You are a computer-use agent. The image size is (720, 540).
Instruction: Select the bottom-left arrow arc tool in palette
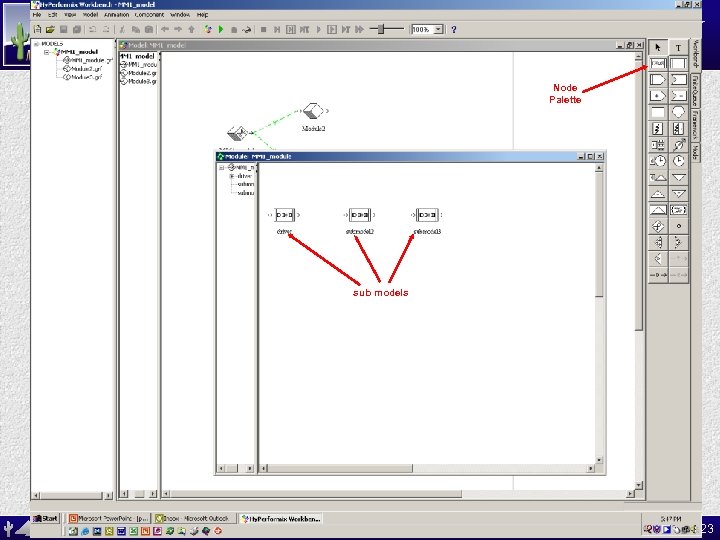(658, 275)
